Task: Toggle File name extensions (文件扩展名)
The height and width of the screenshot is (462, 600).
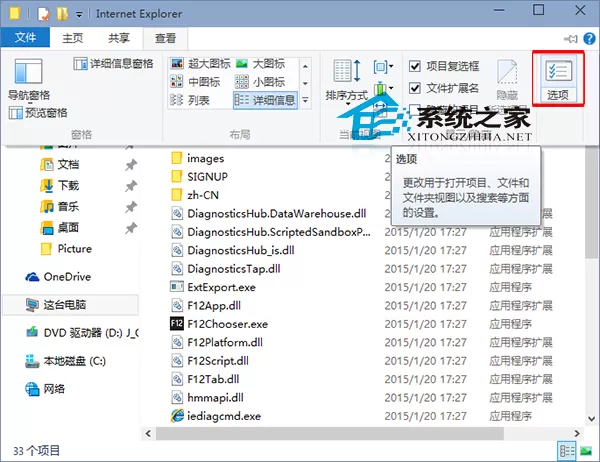Action: (x=444, y=88)
